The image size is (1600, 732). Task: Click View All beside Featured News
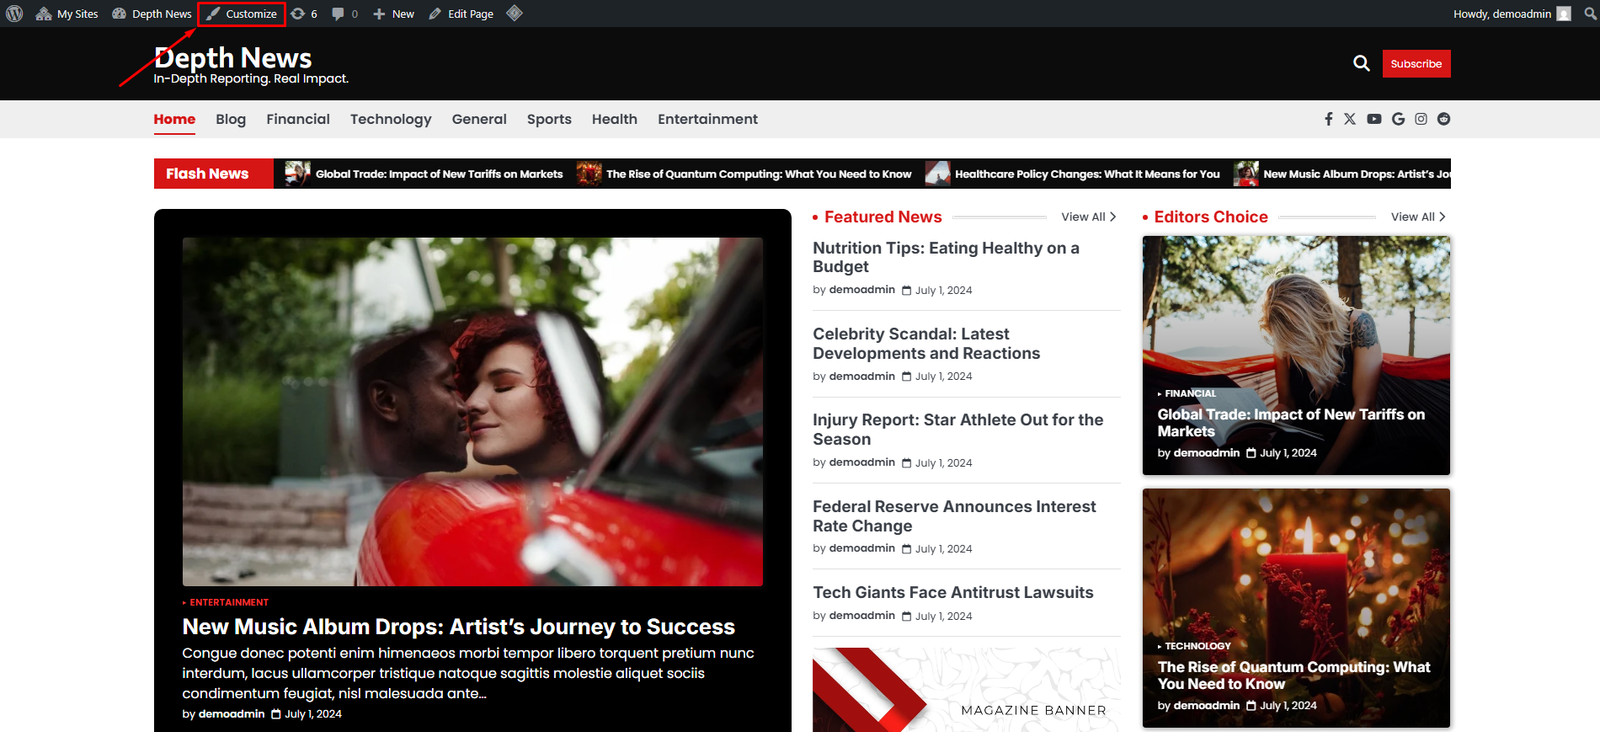pyautogui.click(x=1088, y=217)
